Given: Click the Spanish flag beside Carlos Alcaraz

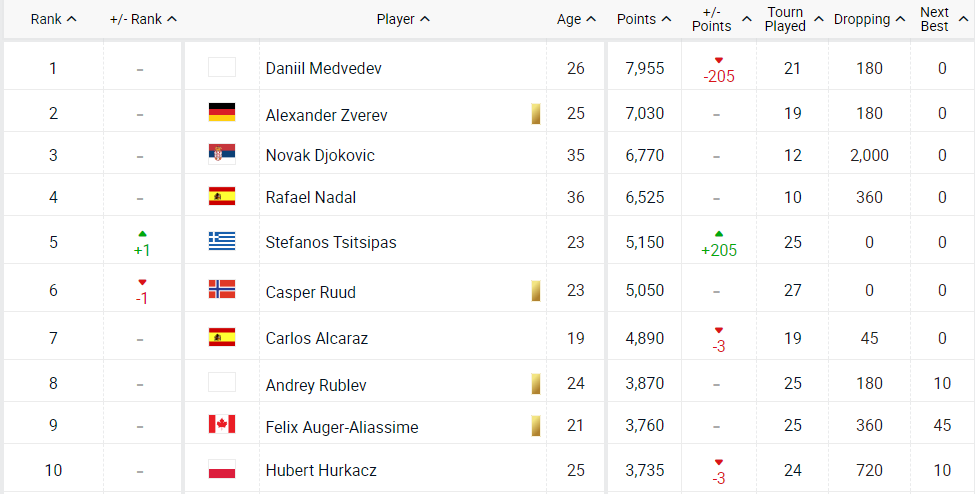Looking at the screenshot, I should [x=221, y=337].
